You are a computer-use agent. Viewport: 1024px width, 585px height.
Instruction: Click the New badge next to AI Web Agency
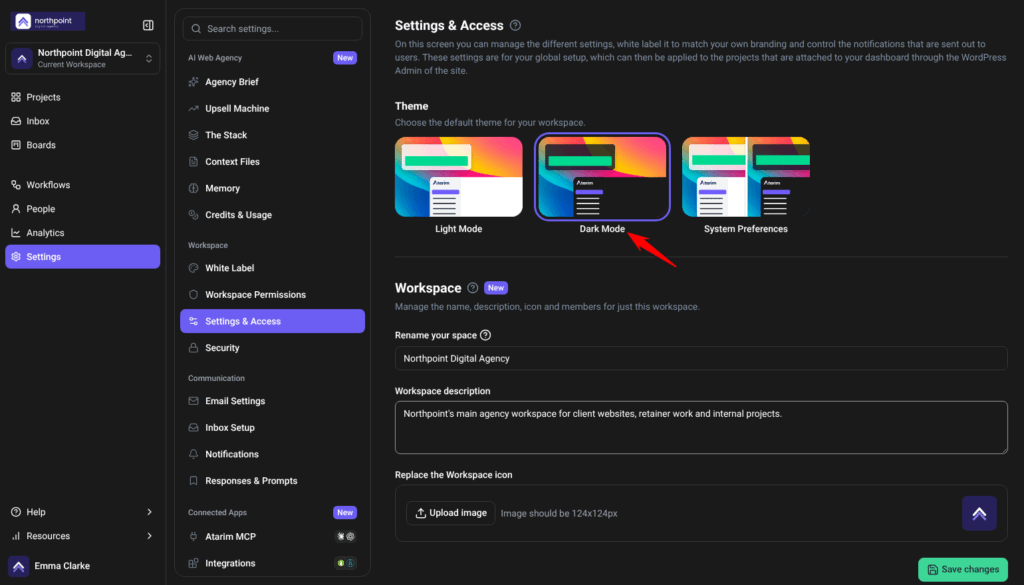click(345, 58)
